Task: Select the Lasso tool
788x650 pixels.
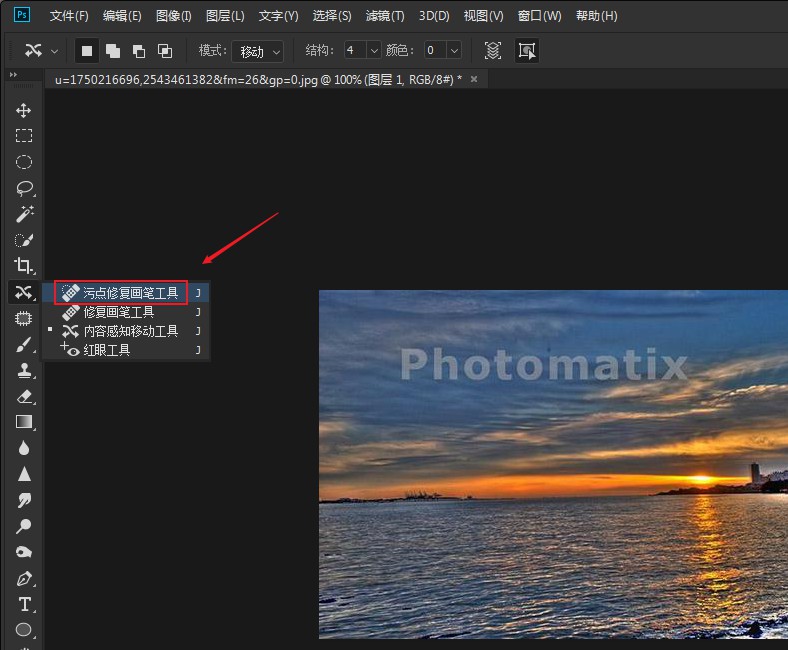Action: 24,188
